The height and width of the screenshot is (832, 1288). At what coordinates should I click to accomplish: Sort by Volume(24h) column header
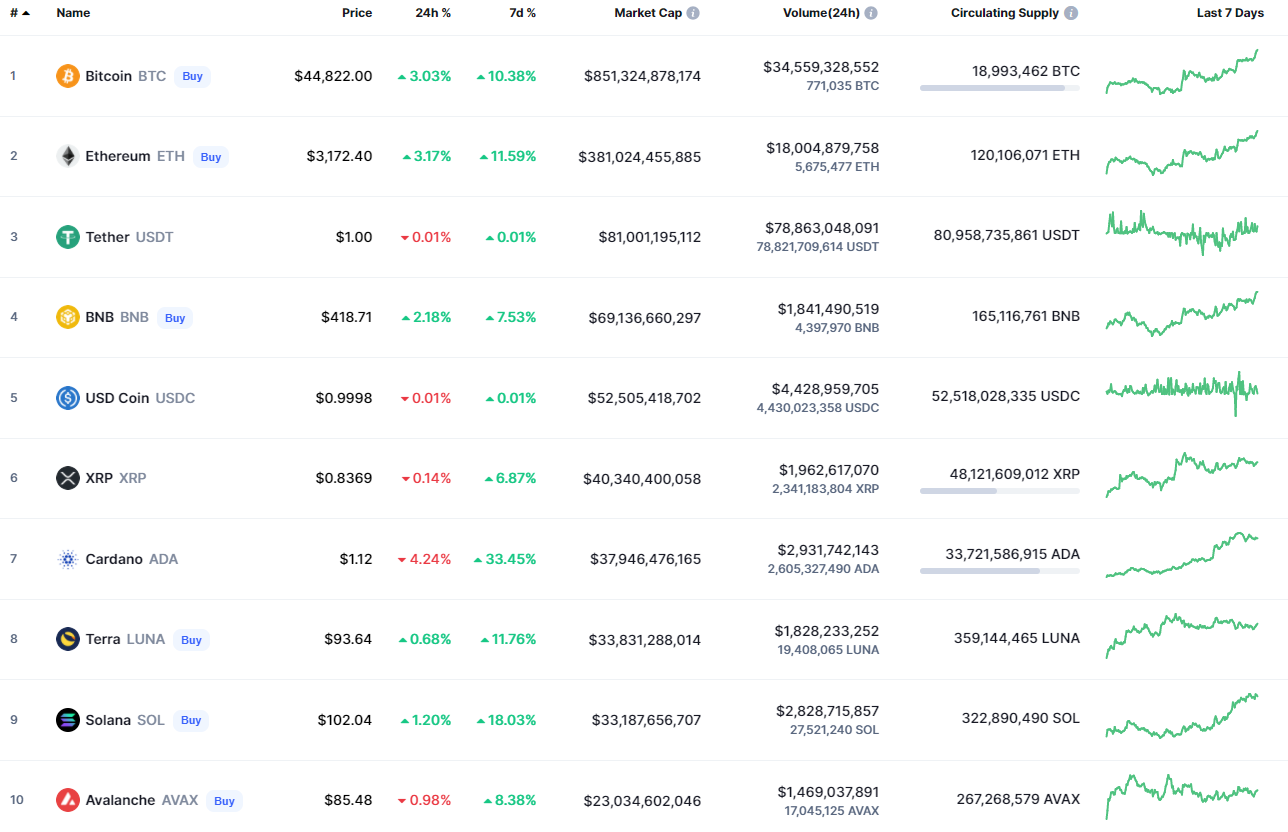point(820,13)
